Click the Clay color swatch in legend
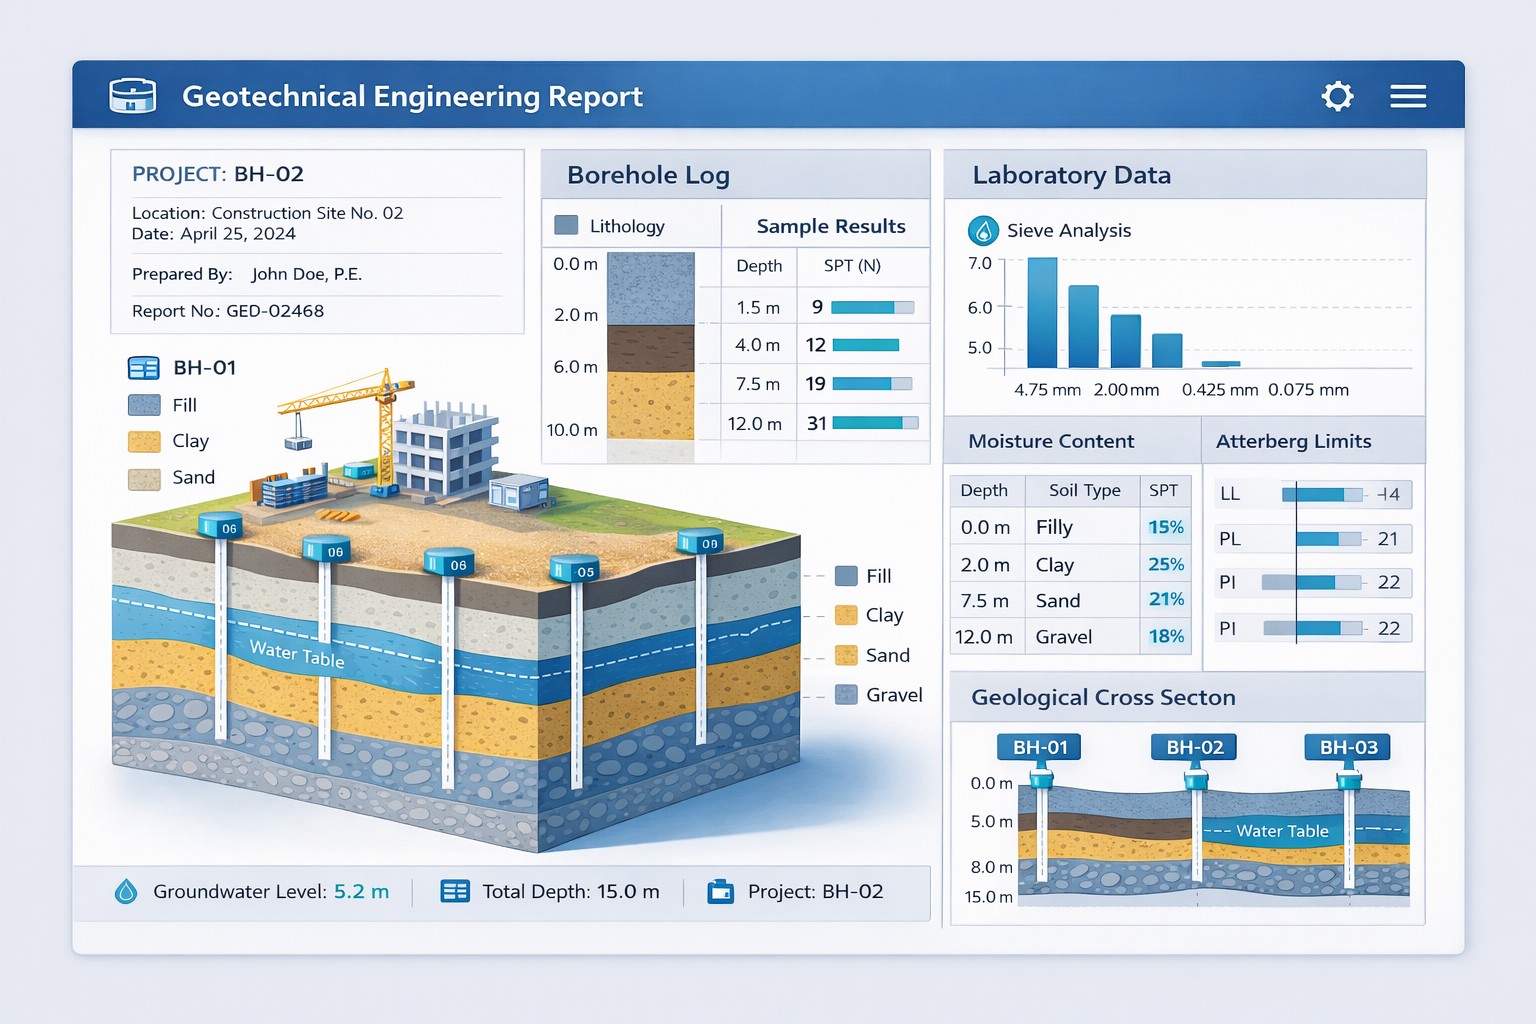The height and width of the screenshot is (1024, 1536). point(143,441)
